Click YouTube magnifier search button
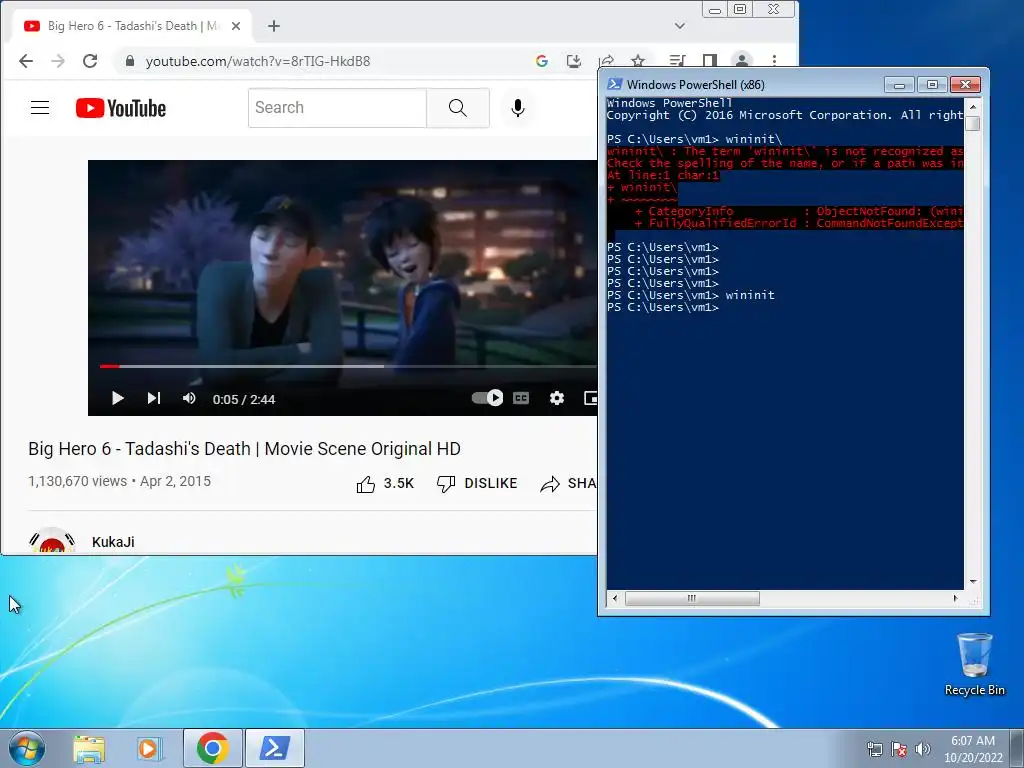 (x=458, y=108)
